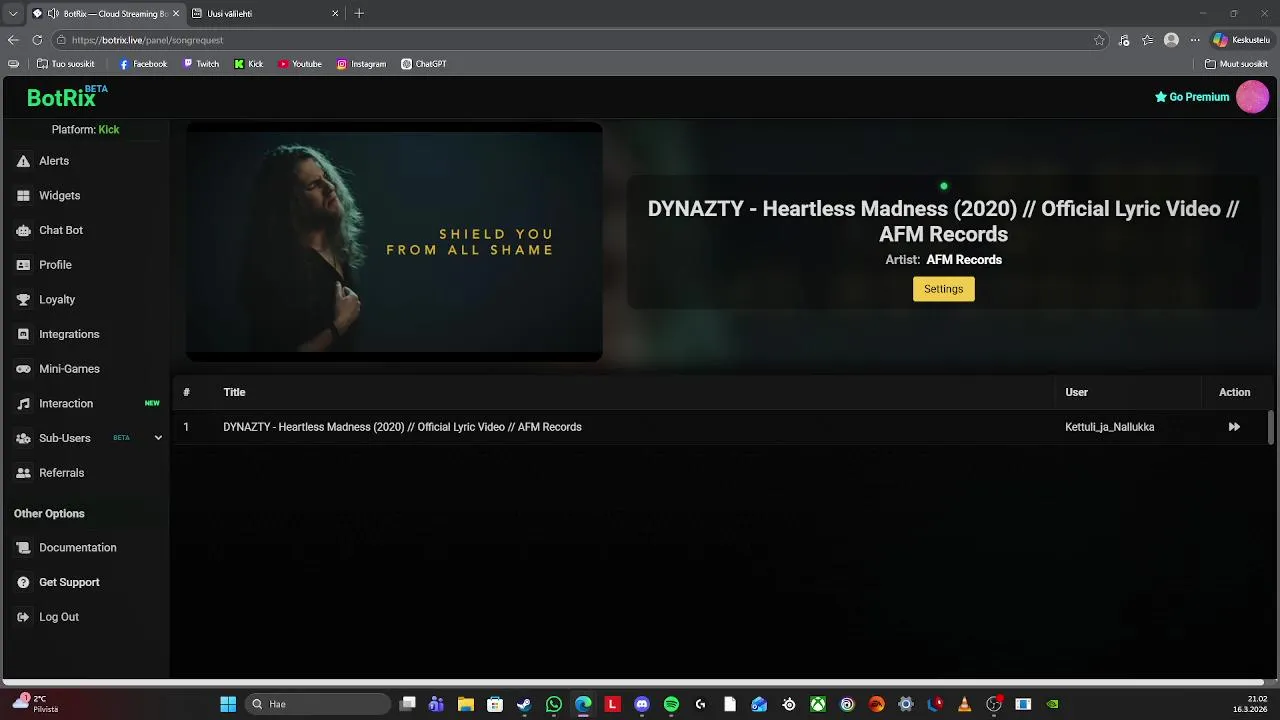Click the yellow Settings button

pyautogui.click(x=943, y=289)
